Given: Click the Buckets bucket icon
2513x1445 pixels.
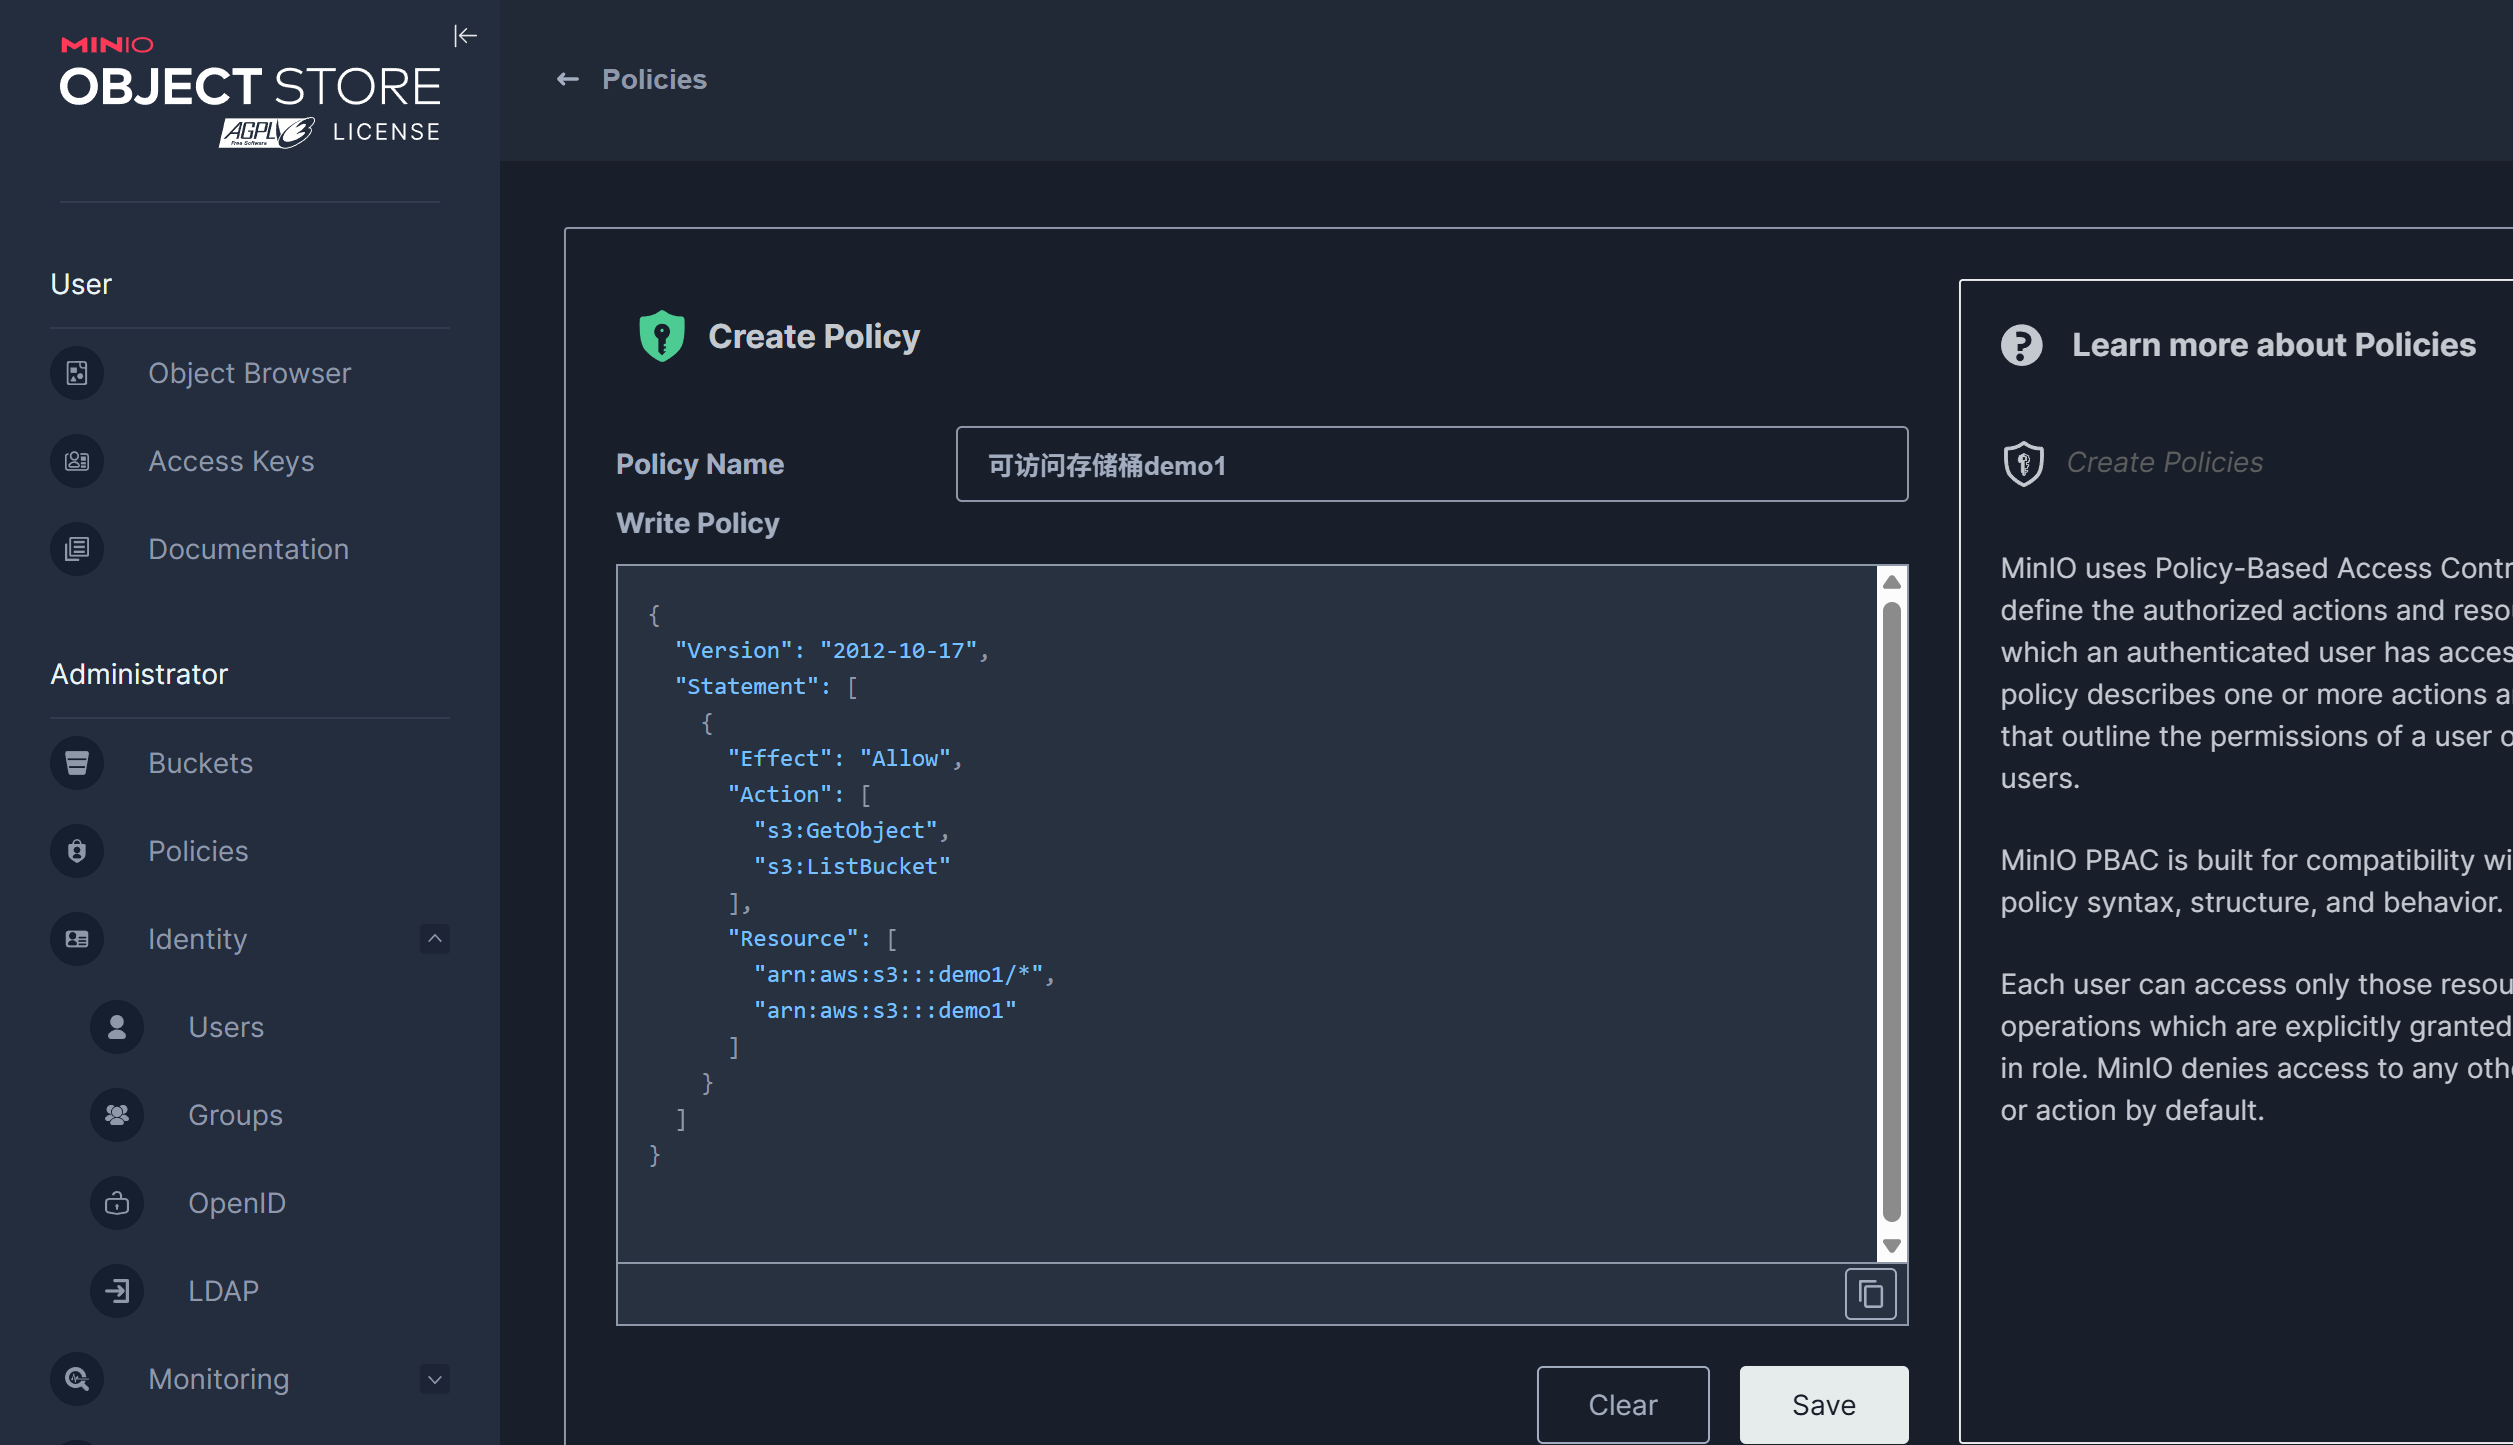Looking at the screenshot, I should point(77,763).
